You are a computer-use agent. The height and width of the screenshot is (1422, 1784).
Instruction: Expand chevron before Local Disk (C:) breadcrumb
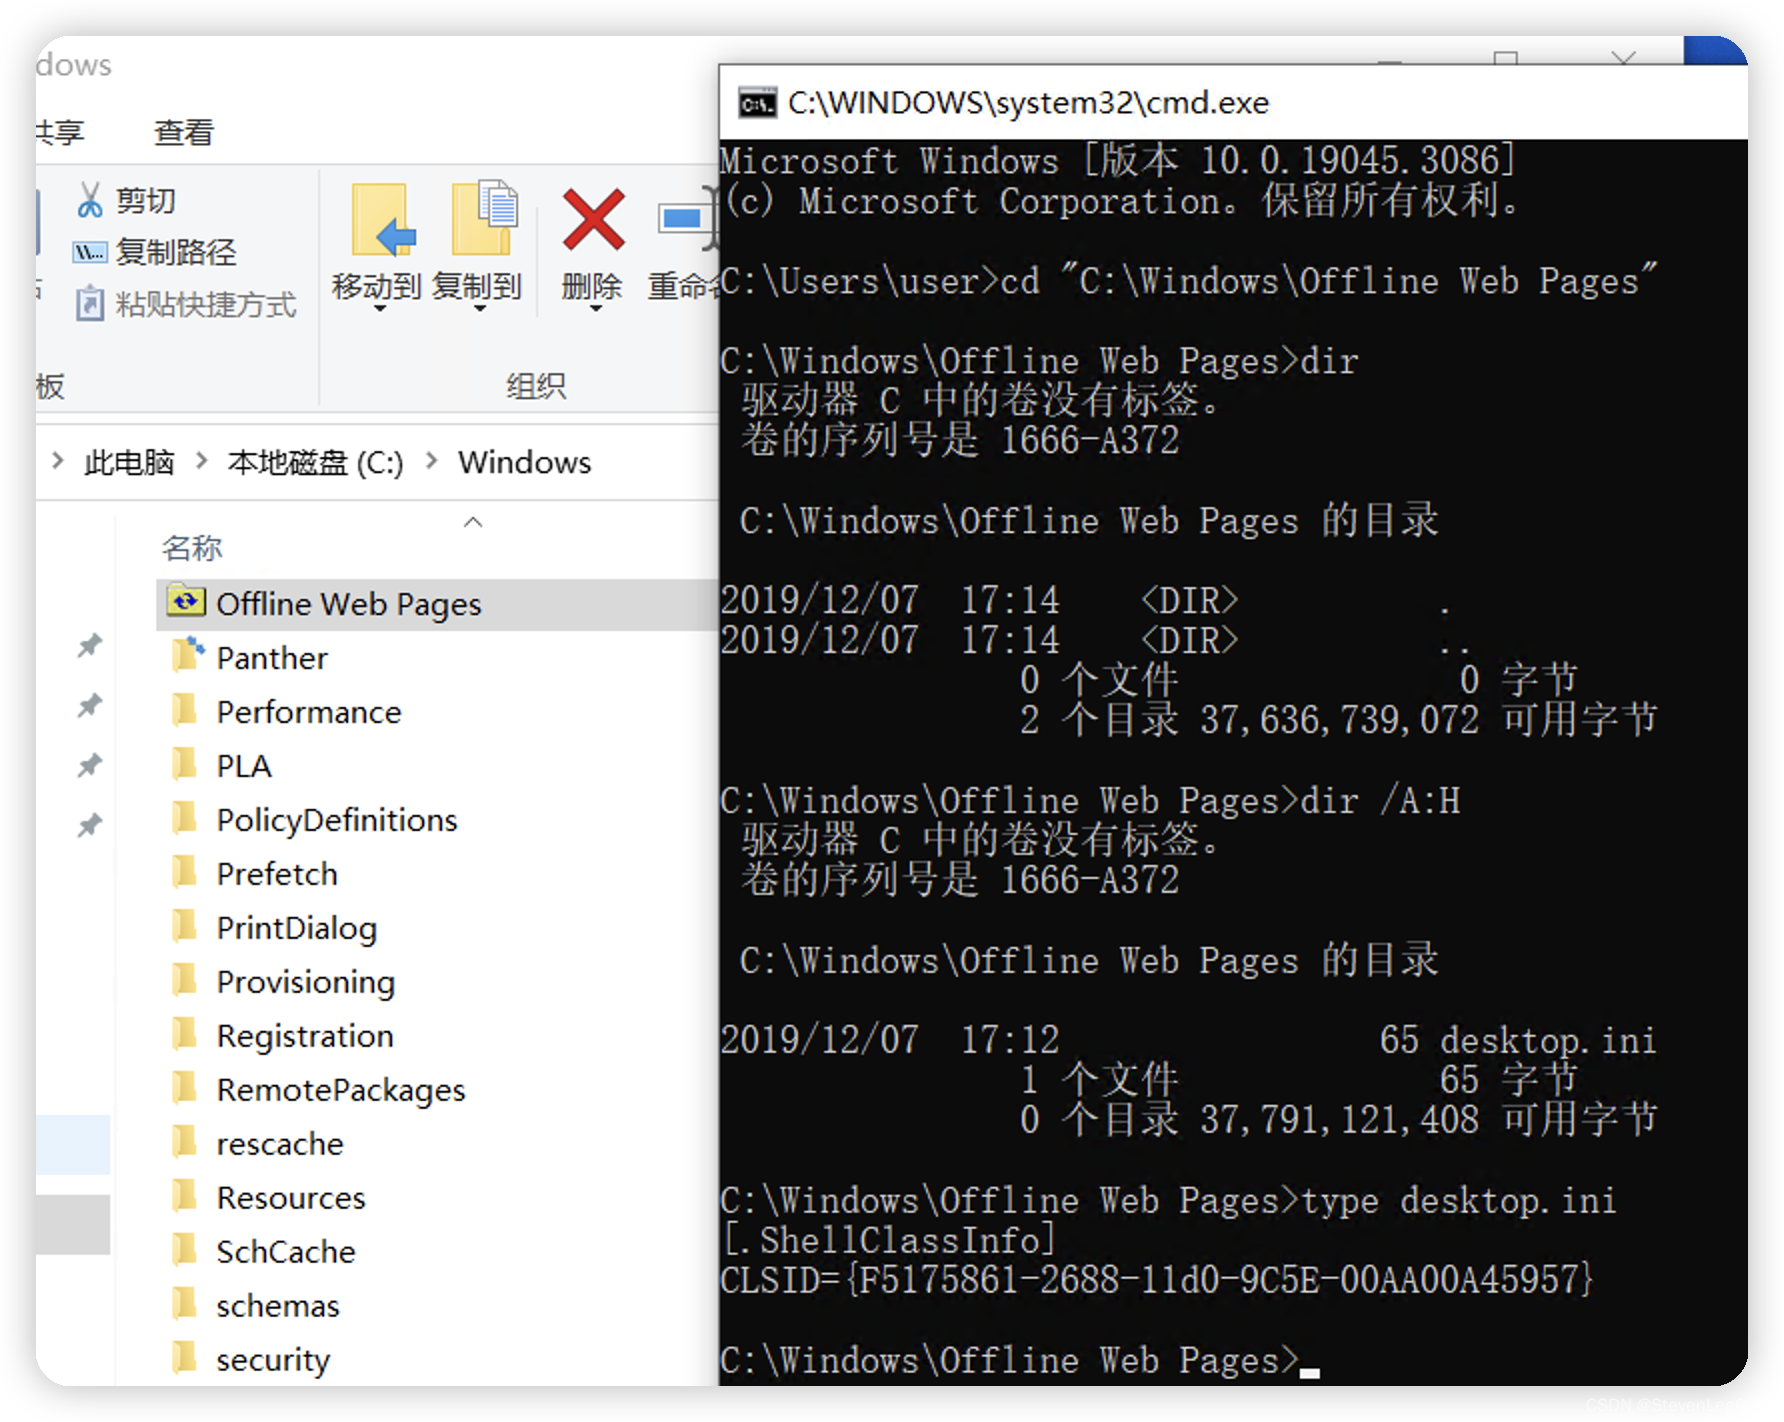point(201,461)
